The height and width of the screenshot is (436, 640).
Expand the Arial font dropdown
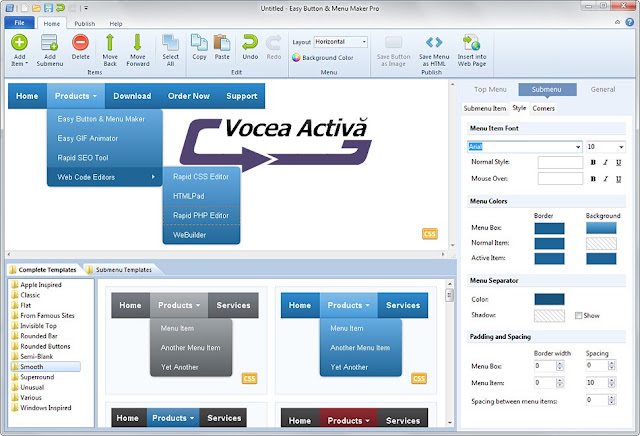(578, 147)
